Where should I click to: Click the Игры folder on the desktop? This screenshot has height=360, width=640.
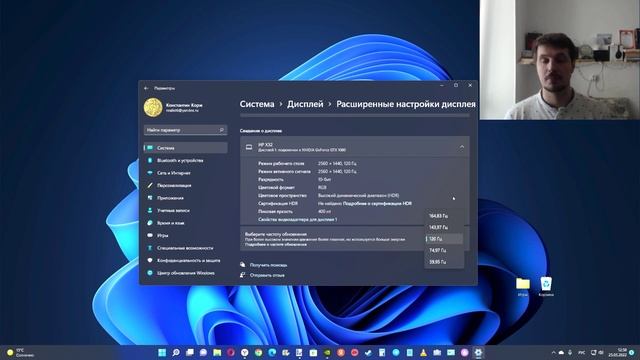coord(522,287)
